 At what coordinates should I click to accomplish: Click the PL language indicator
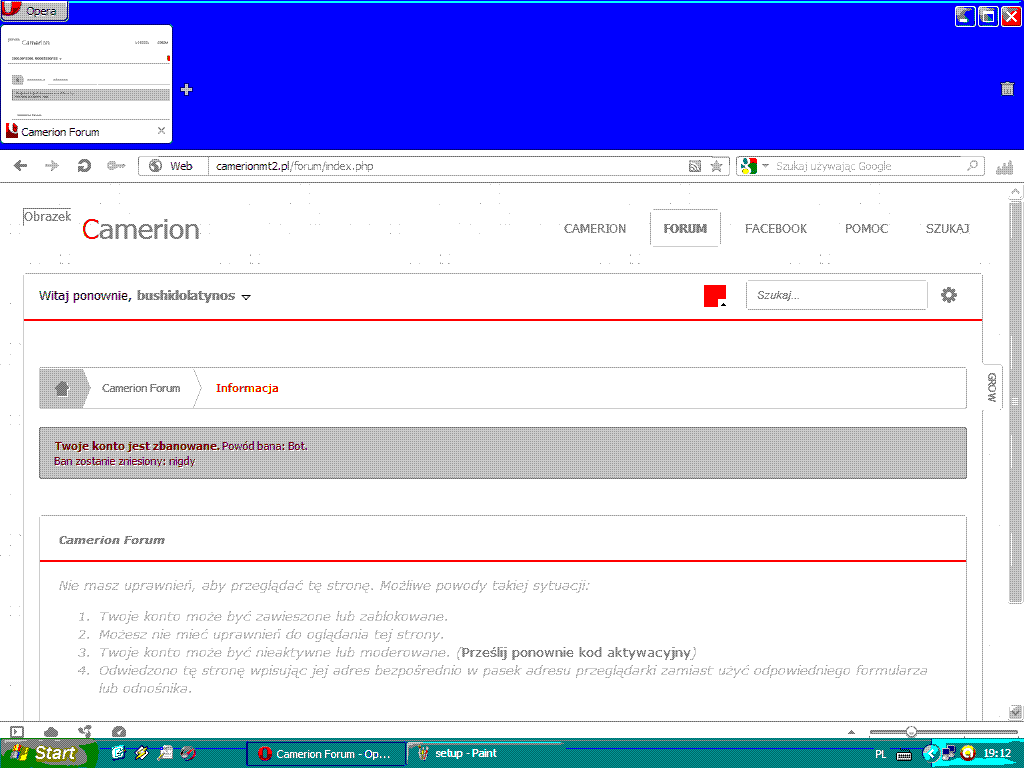pyautogui.click(x=880, y=754)
